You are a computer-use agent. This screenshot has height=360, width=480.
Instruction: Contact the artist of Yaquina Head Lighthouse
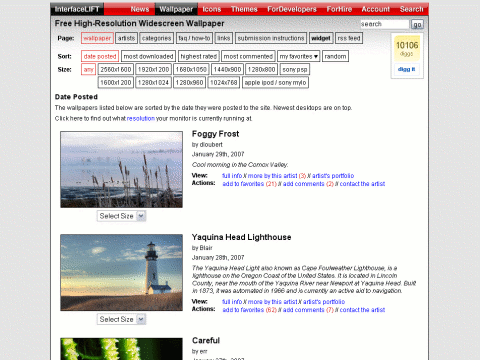pos(362,310)
